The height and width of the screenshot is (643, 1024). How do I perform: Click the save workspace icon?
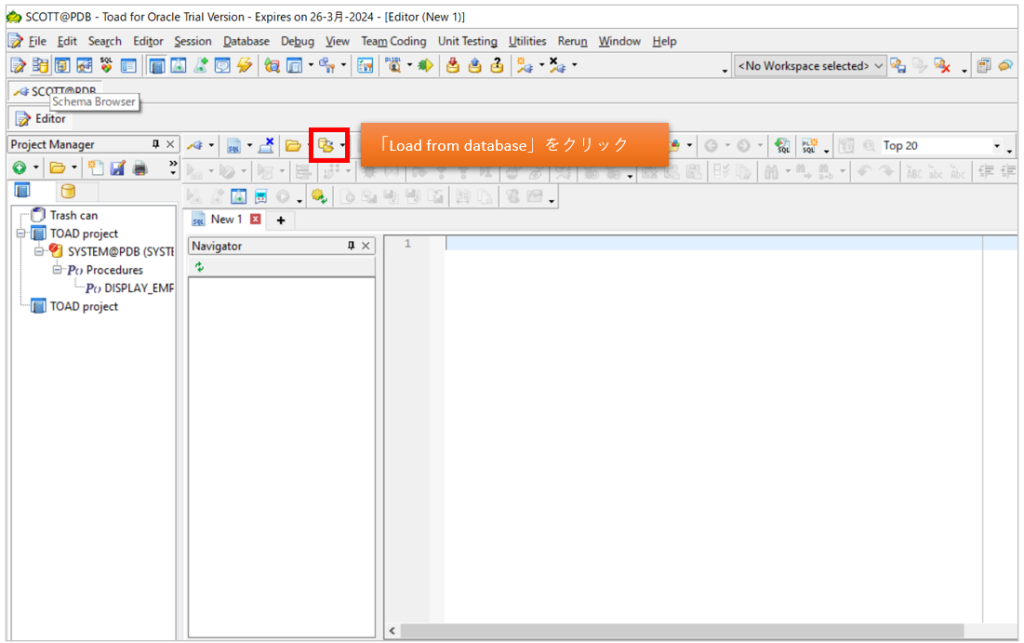(x=898, y=65)
